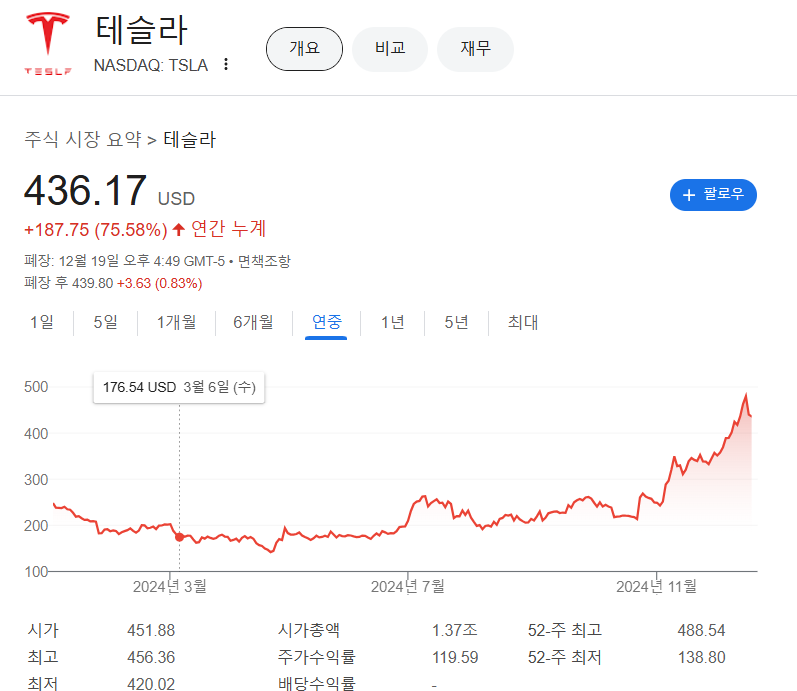Click the 52-주 최저 value 138.80
This screenshot has height=691, width=797.
tap(701, 657)
